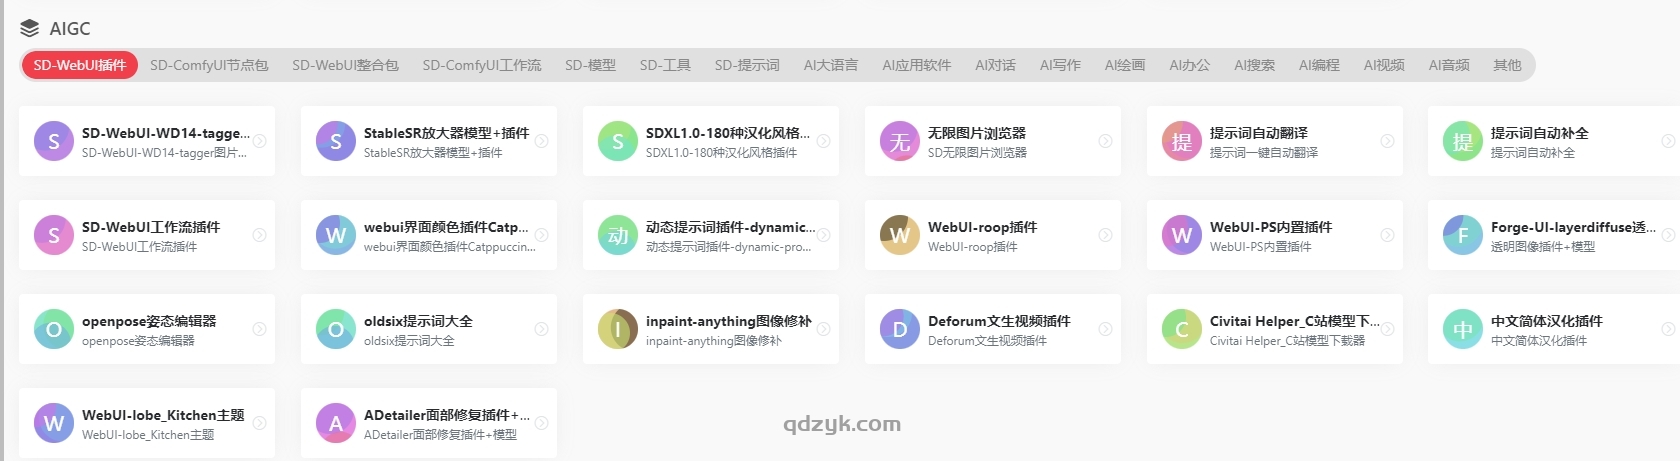Click the pink S avatar of SD-WebUI工作流插件
This screenshot has height=461, width=1680.
pos(54,235)
